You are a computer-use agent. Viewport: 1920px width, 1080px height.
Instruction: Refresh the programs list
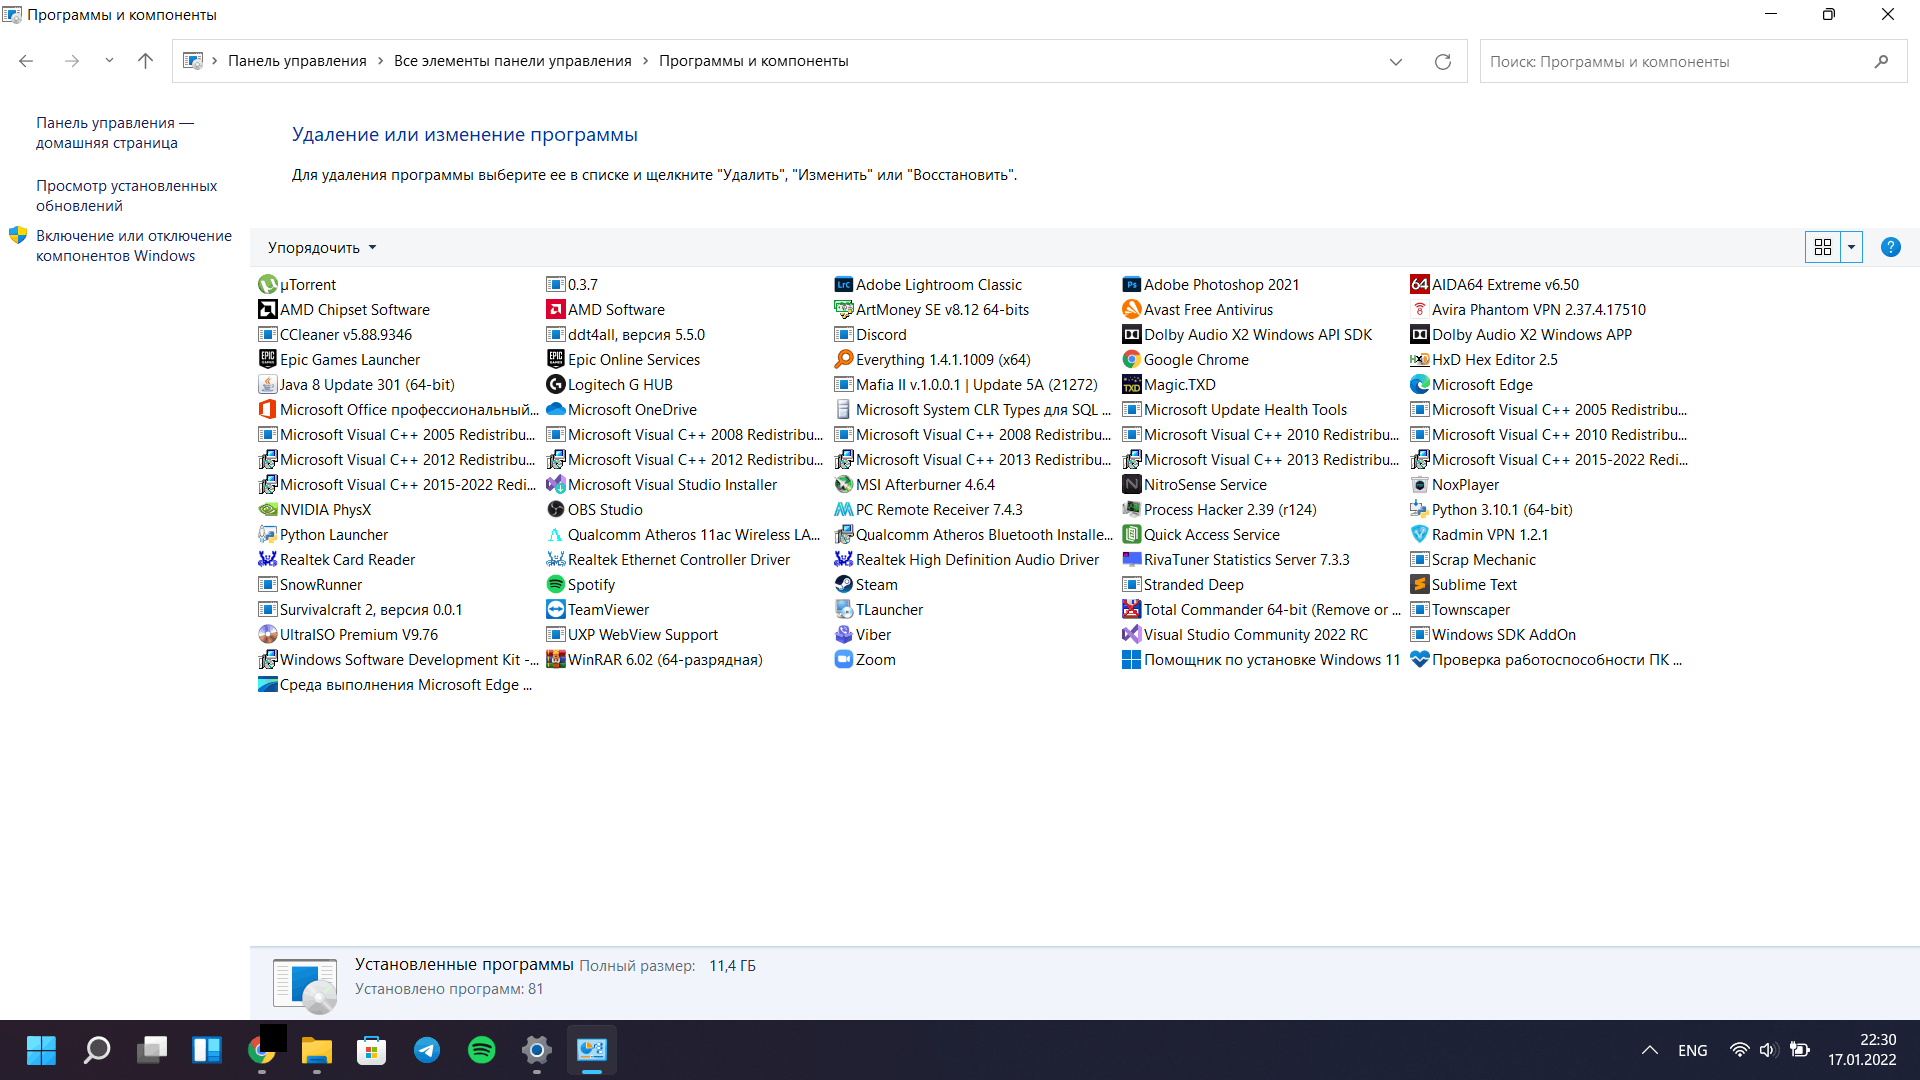(x=1443, y=61)
